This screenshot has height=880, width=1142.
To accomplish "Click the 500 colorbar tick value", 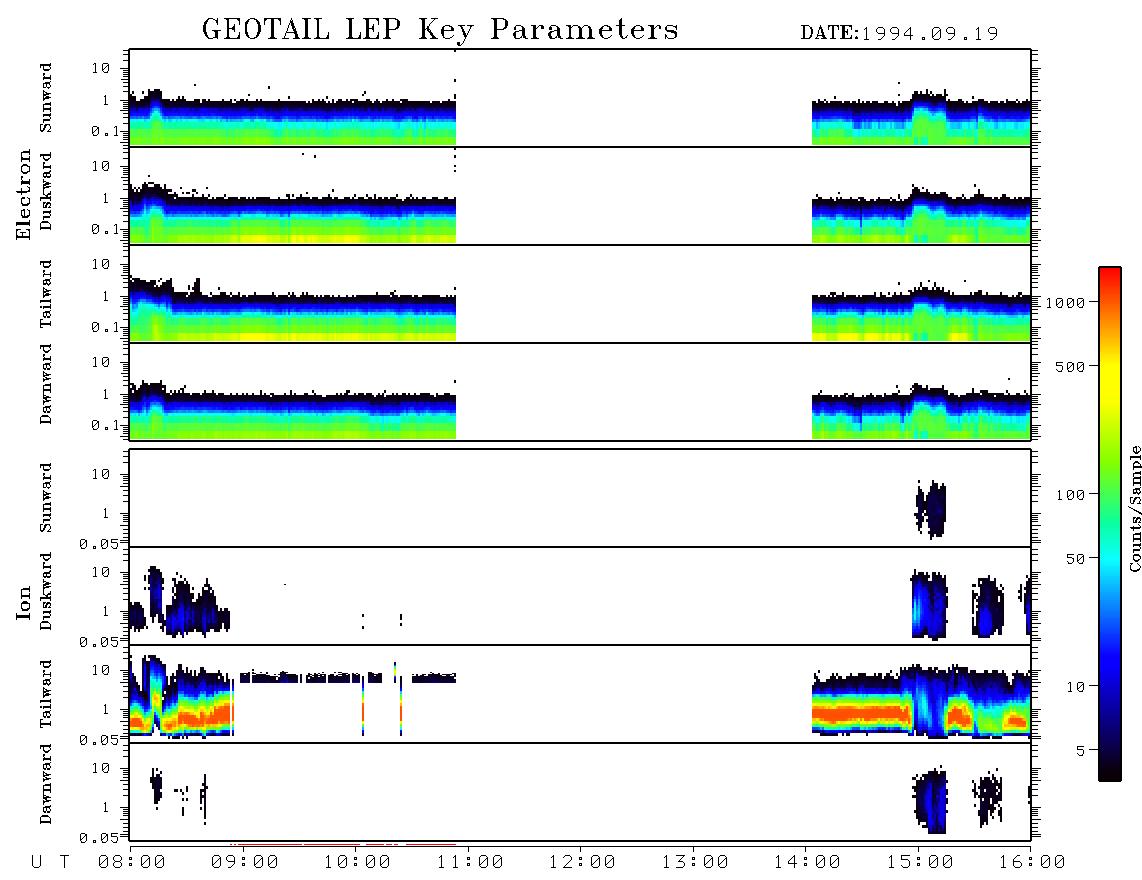I will point(1071,367).
